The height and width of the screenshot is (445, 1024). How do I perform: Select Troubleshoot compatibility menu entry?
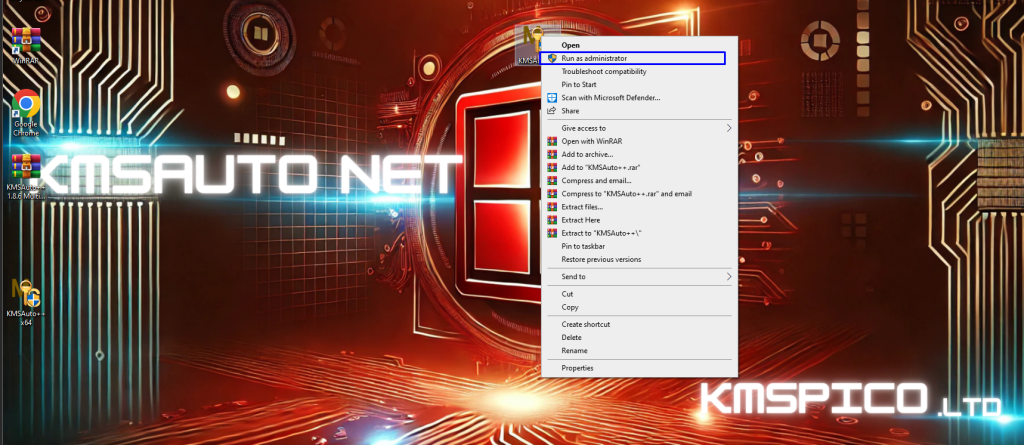pyautogui.click(x=603, y=71)
